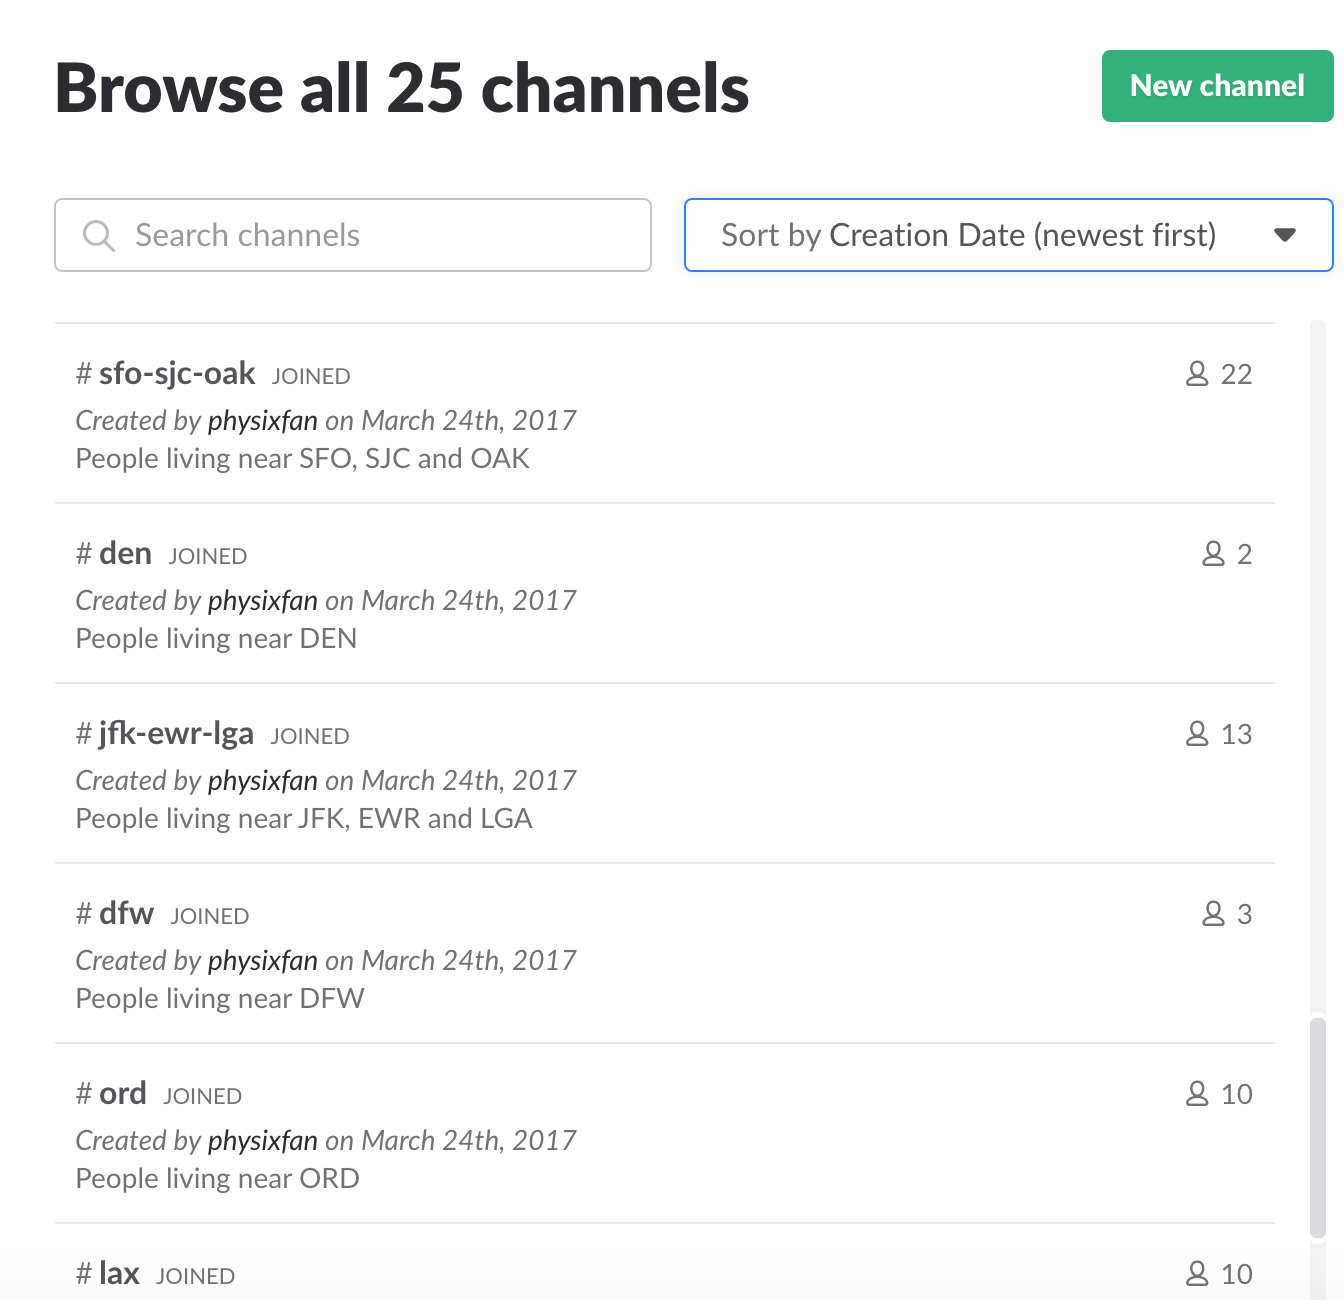The height and width of the screenshot is (1300, 1344).
Task: Click the channel list scrollbar thumb
Action: pyautogui.click(x=1318, y=1128)
